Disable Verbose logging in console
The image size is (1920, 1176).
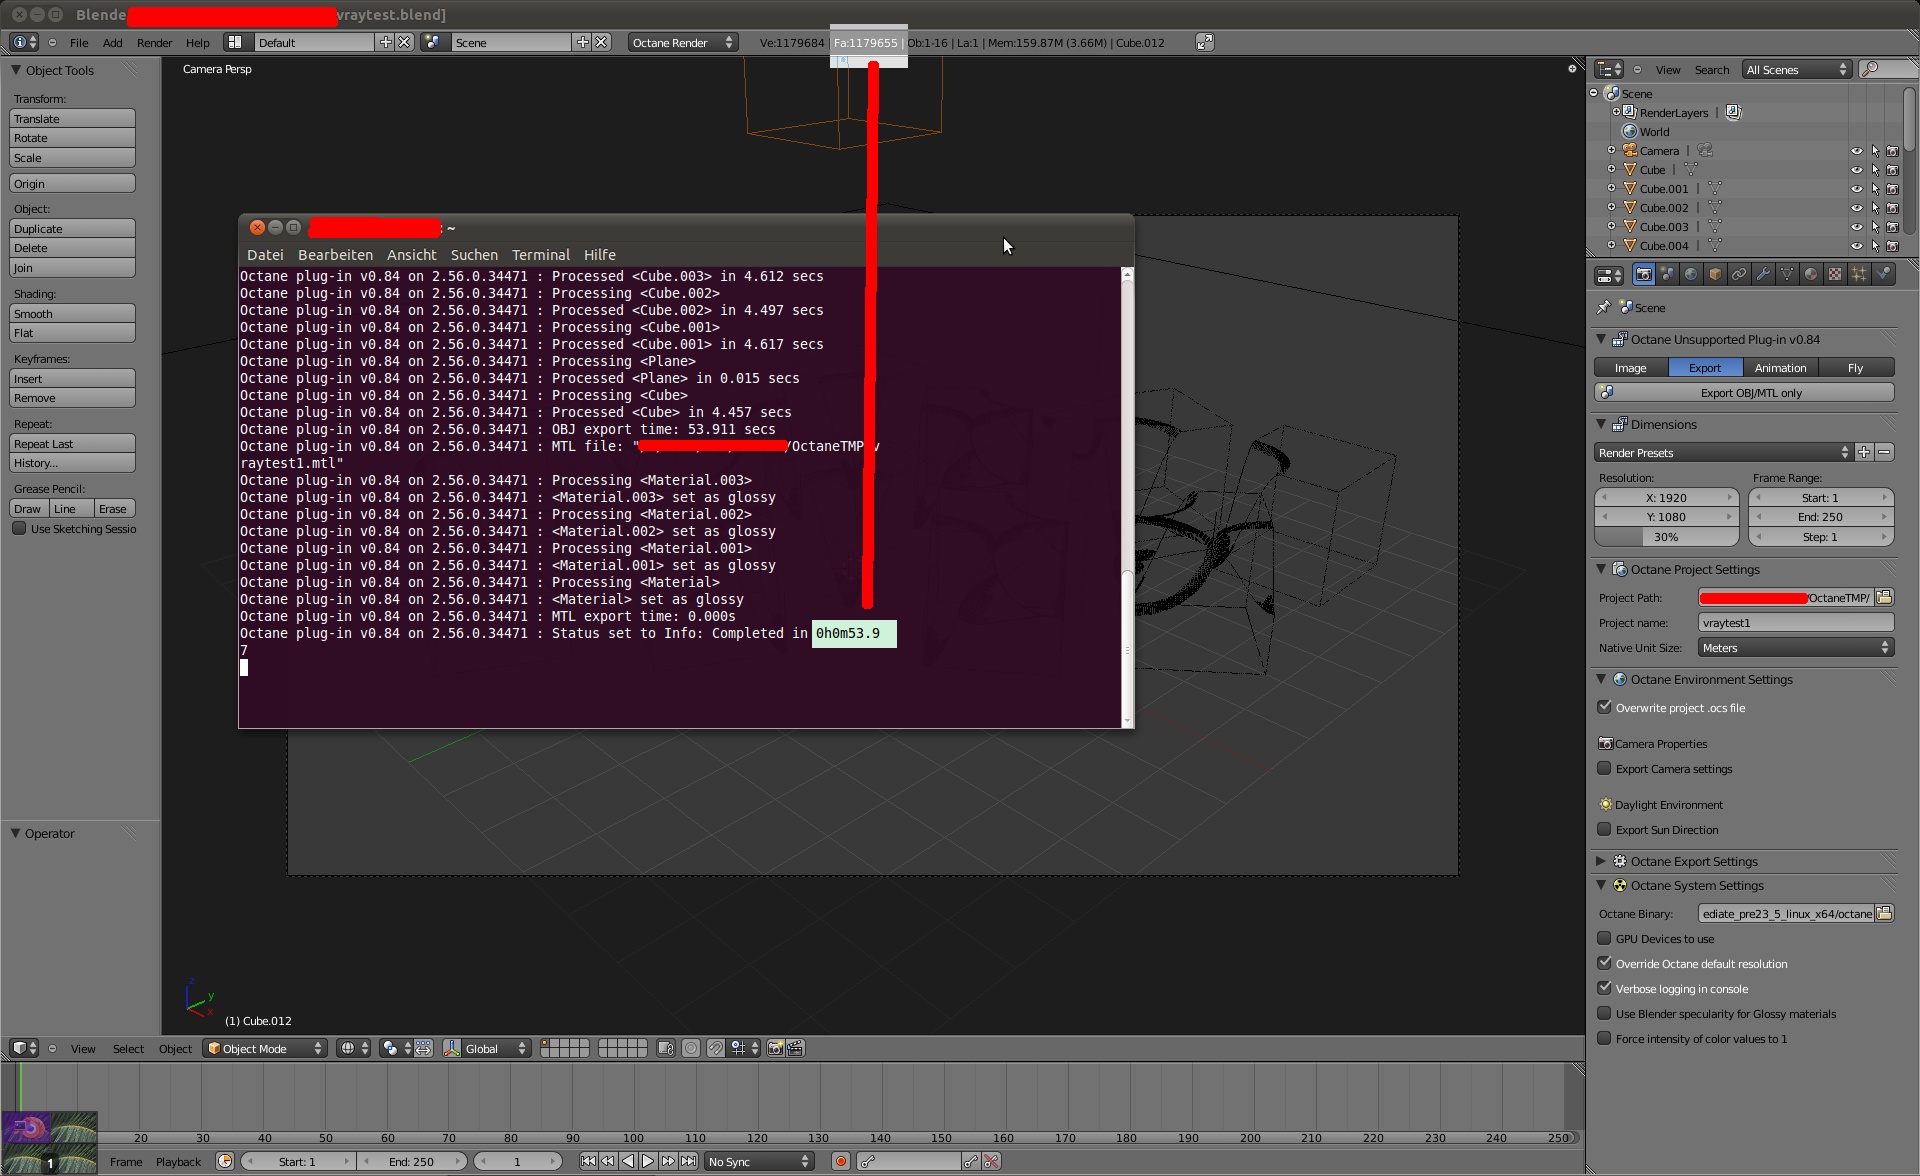pyautogui.click(x=1605, y=988)
